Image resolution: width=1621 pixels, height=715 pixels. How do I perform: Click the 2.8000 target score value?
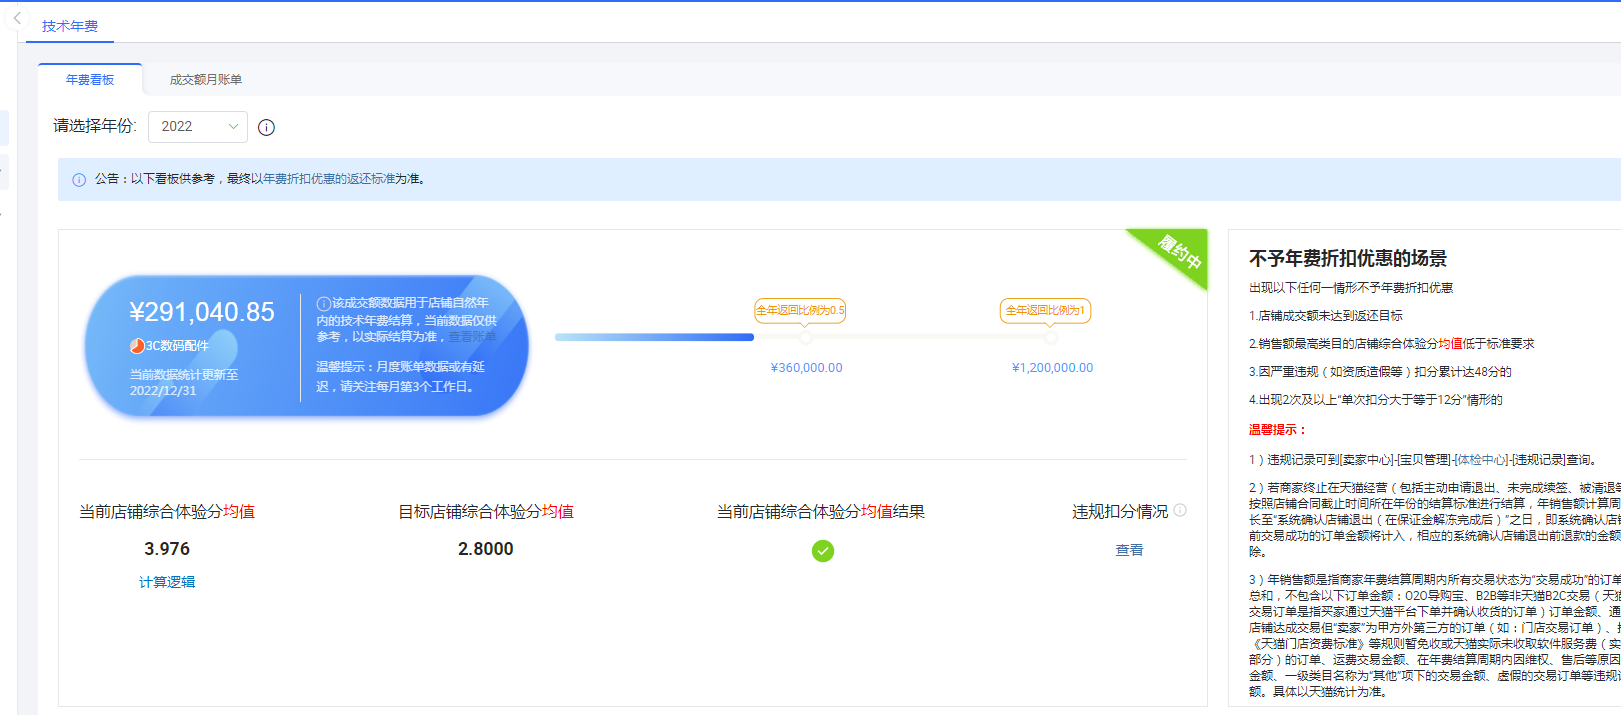coord(486,549)
